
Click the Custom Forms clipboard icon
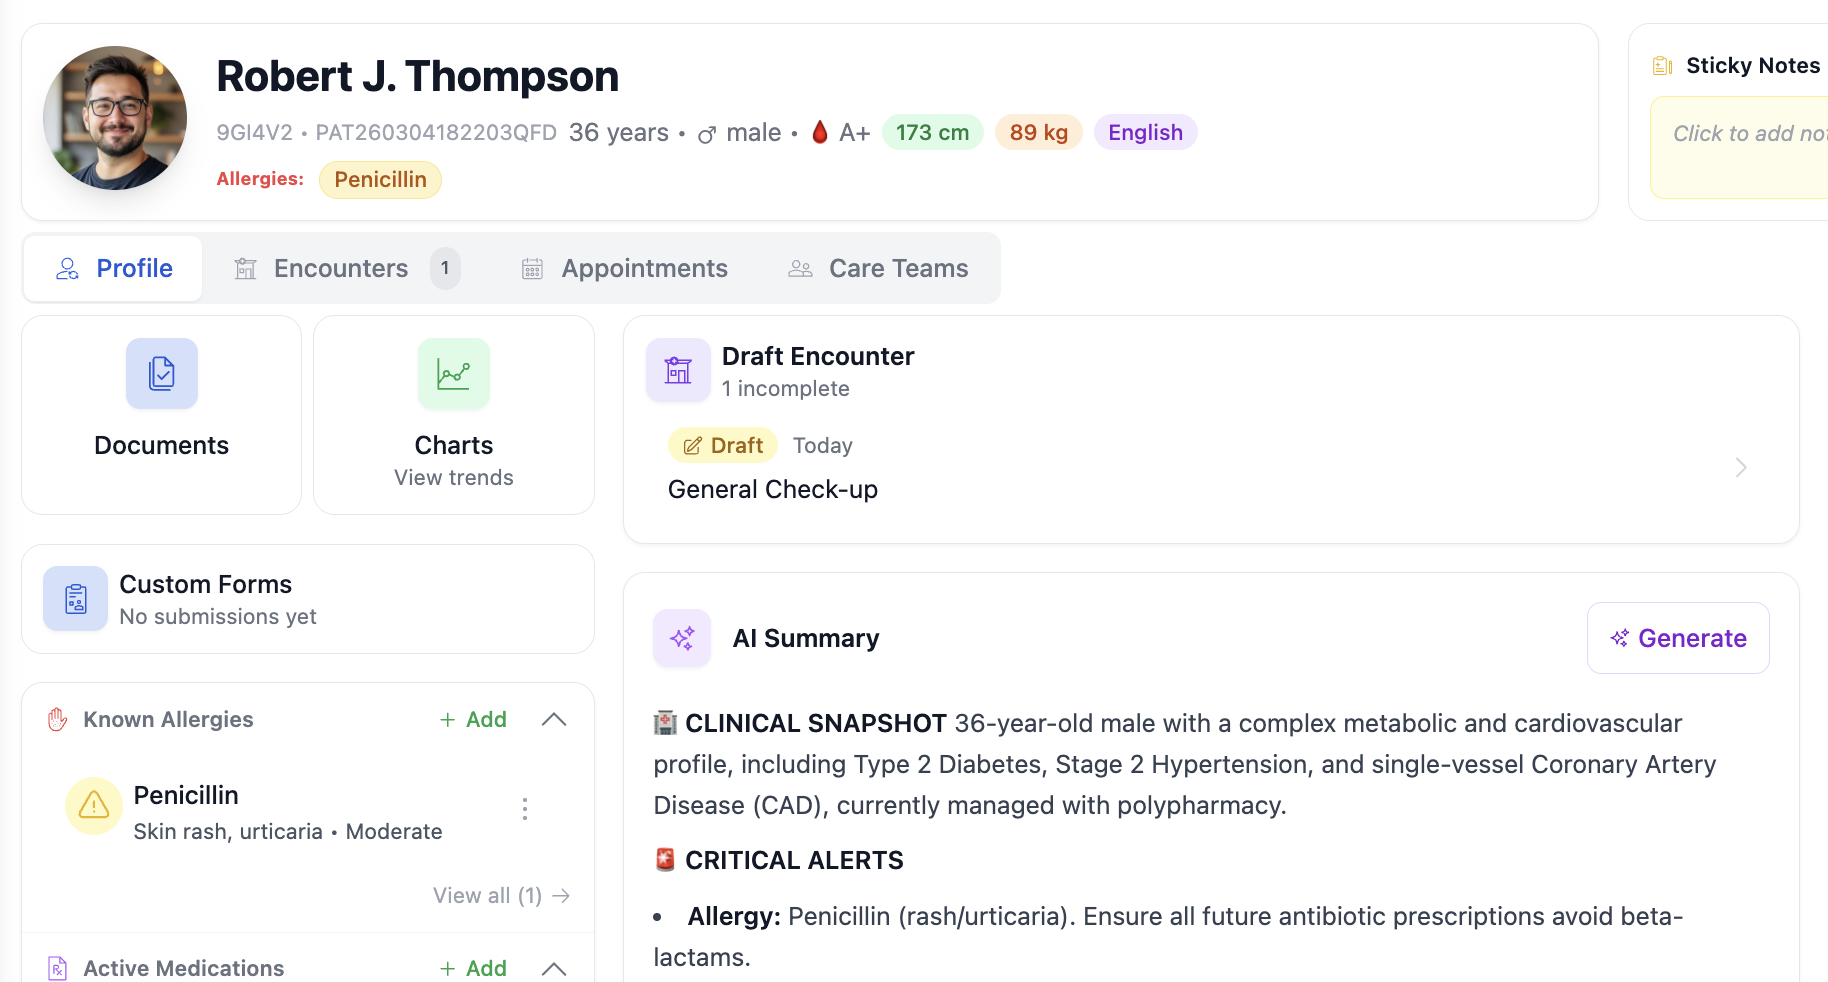click(x=75, y=598)
